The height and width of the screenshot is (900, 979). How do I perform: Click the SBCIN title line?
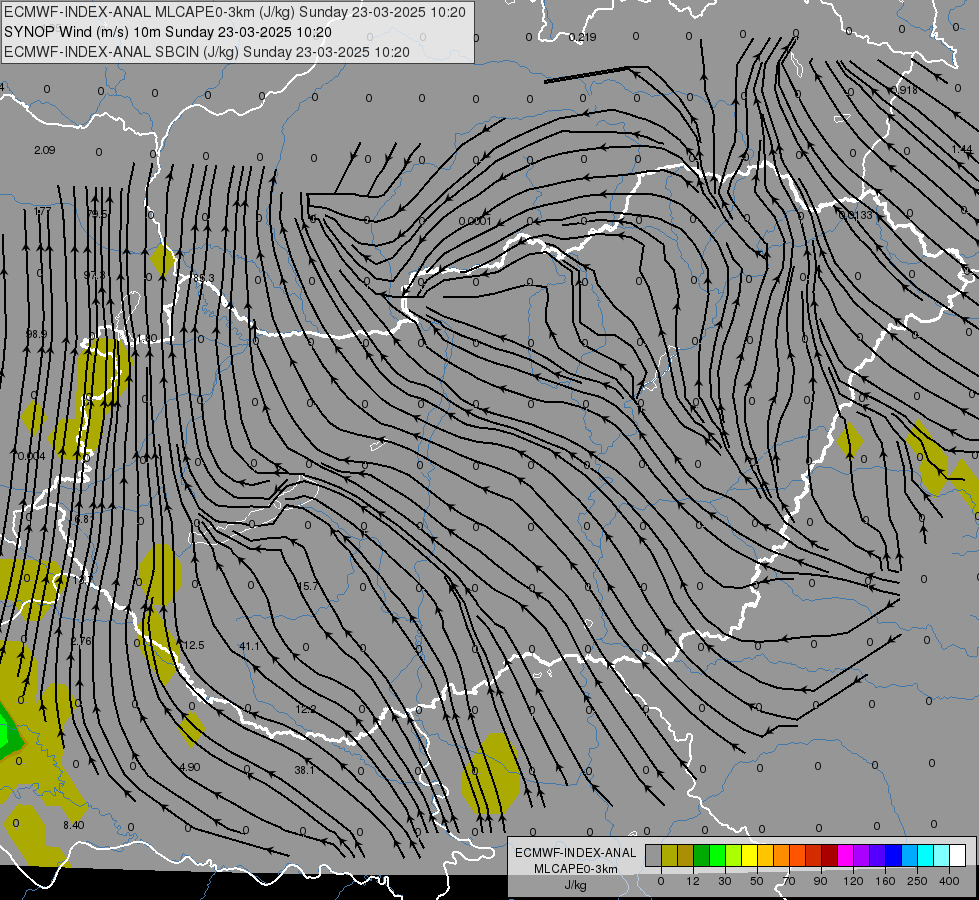tap(207, 52)
